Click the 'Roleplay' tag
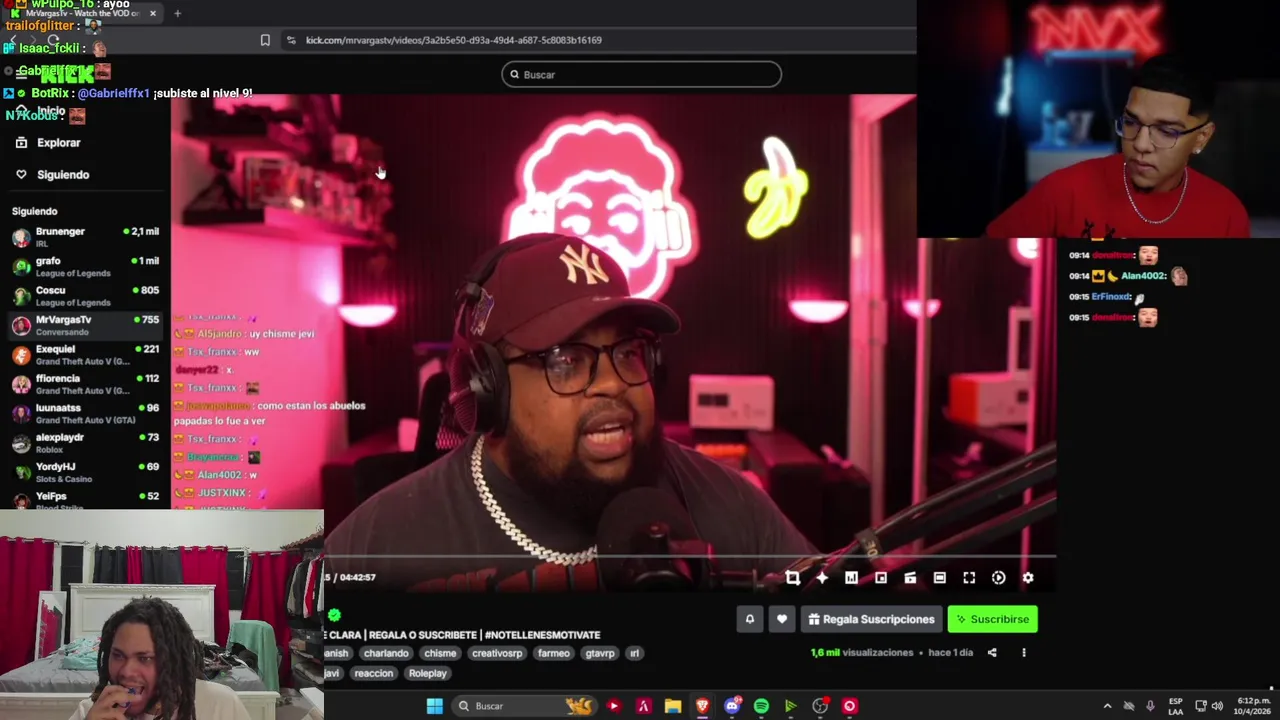 pyautogui.click(x=427, y=673)
